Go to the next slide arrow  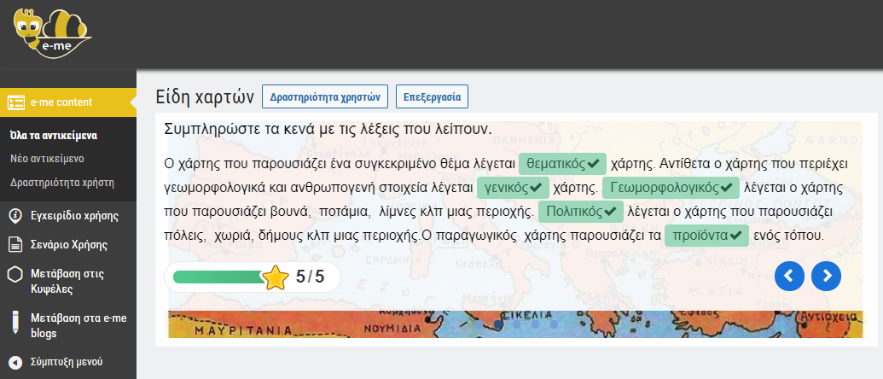(x=826, y=276)
